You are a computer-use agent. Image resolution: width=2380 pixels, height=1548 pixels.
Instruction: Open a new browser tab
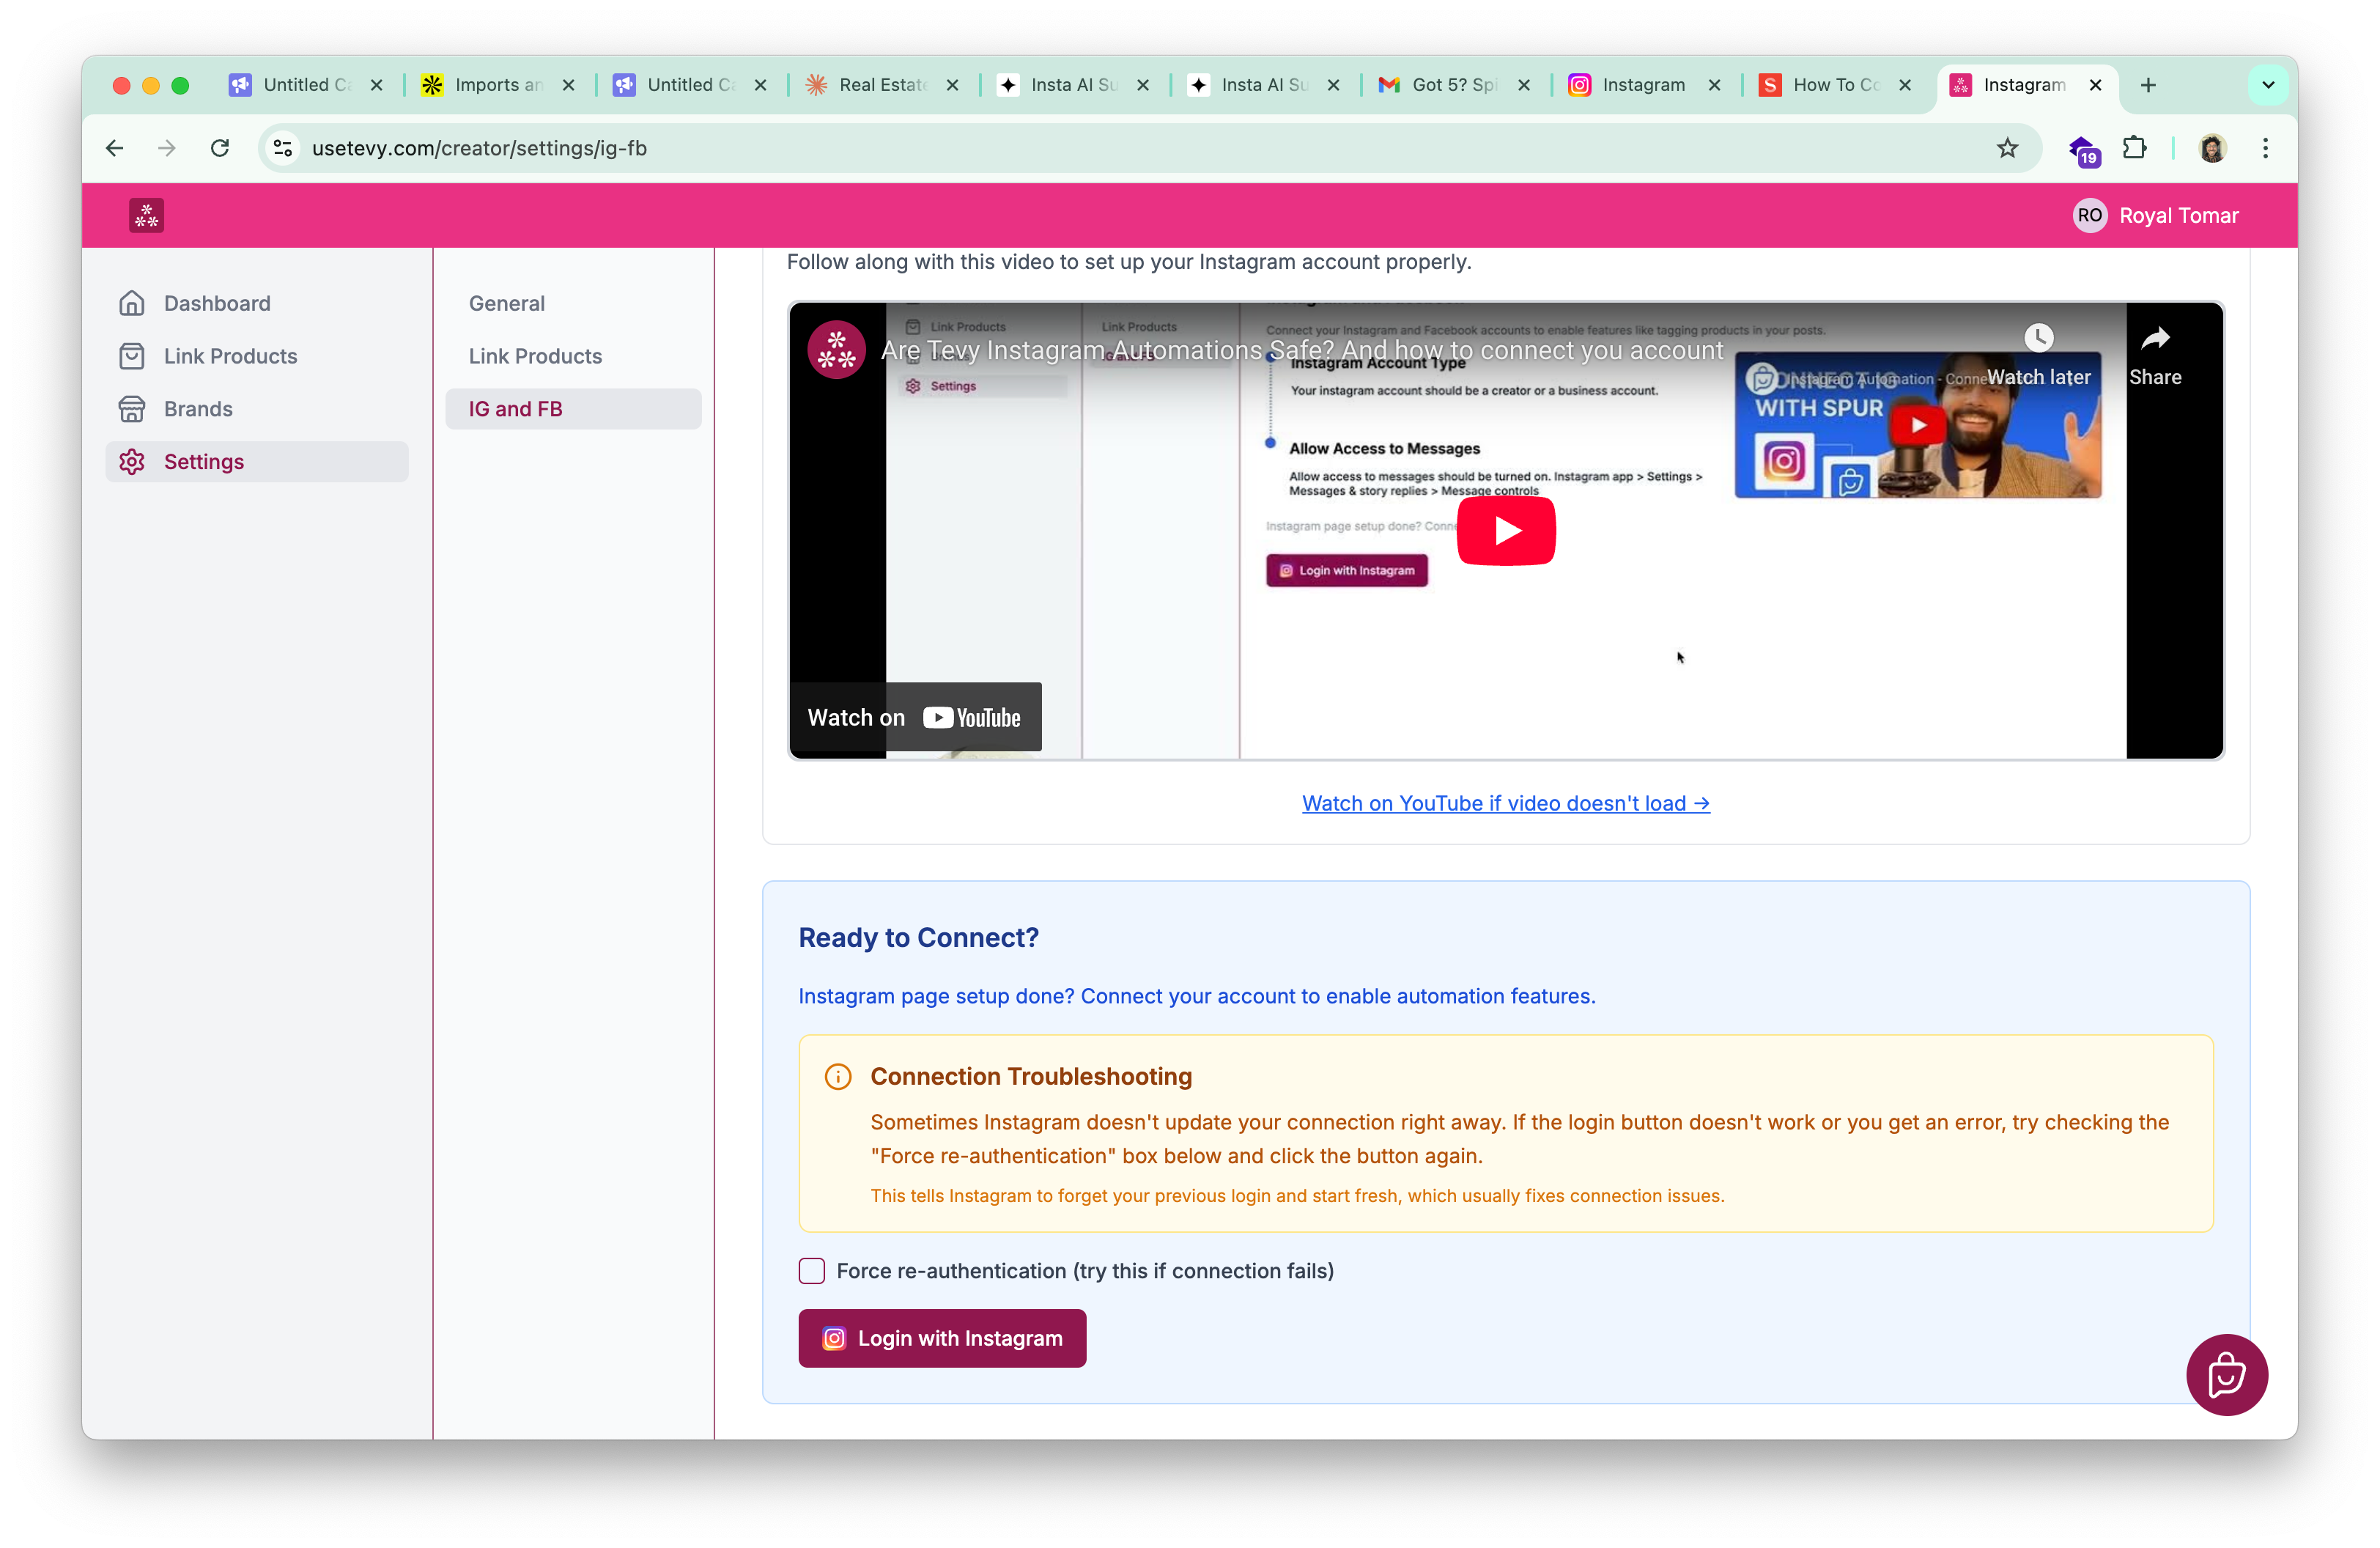click(2148, 85)
